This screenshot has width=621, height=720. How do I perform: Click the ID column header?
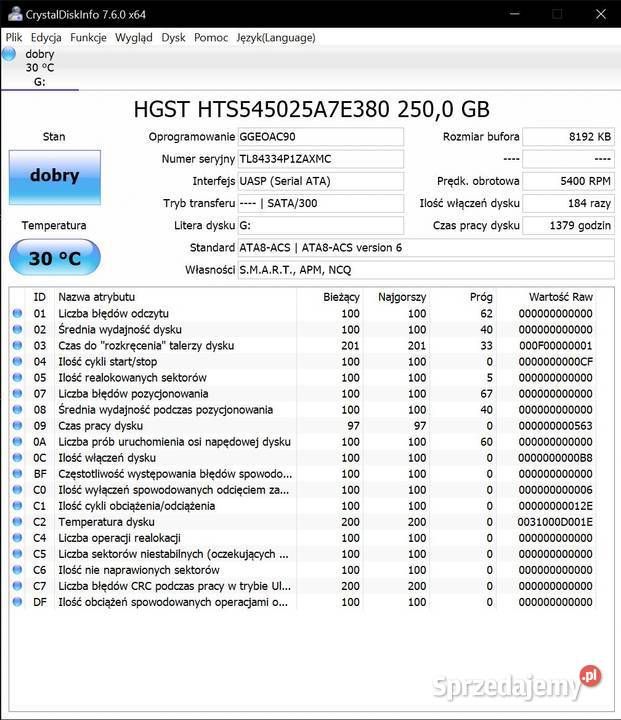click(x=40, y=297)
